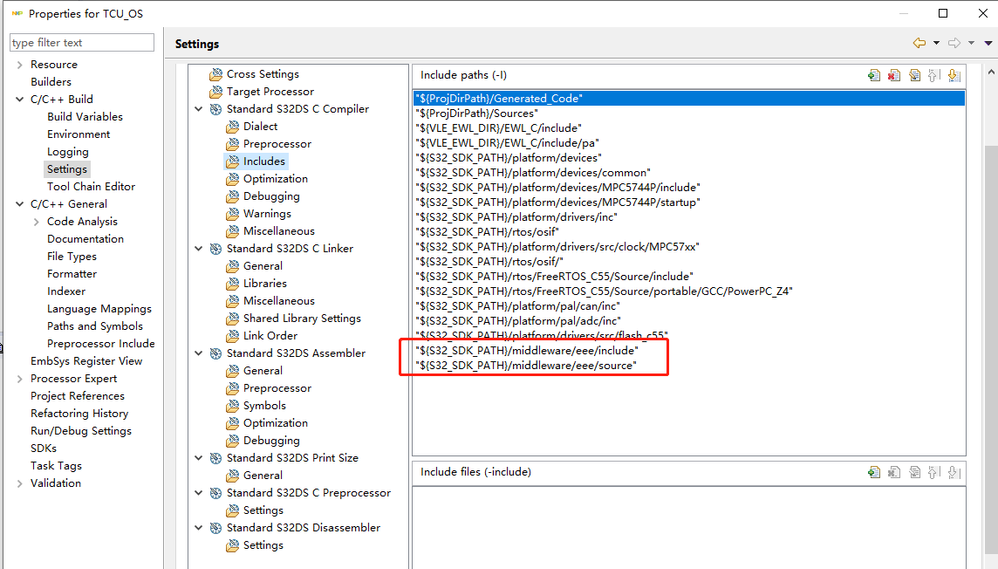Image resolution: width=998 pixels, height=569 pixels.
Task: Click the Warnings option icon
Action: (233, 214)
